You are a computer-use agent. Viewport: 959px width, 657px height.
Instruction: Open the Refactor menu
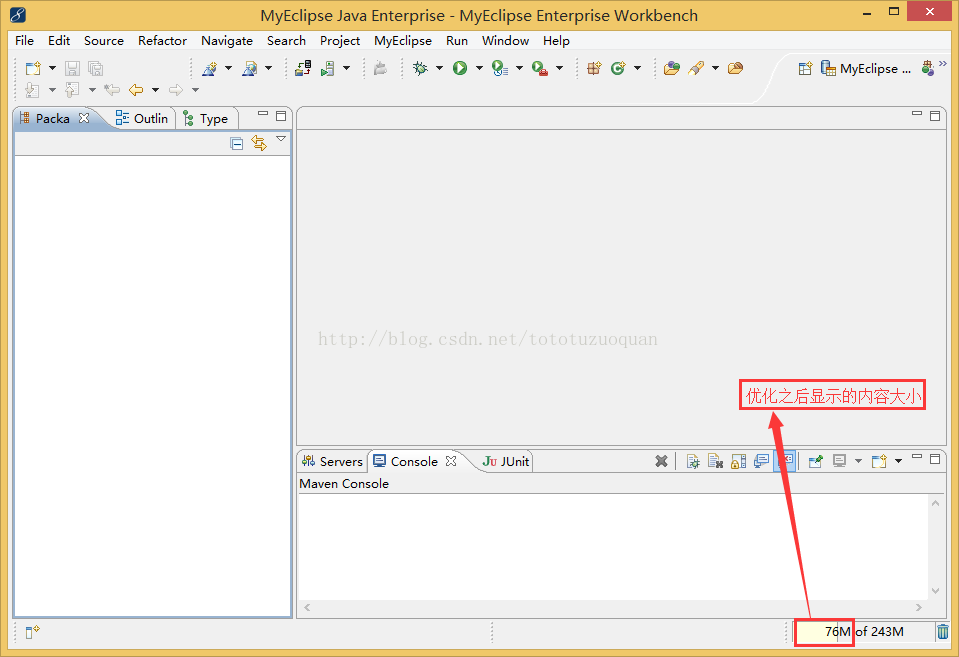pyautogui.click(x=162, y=40)
